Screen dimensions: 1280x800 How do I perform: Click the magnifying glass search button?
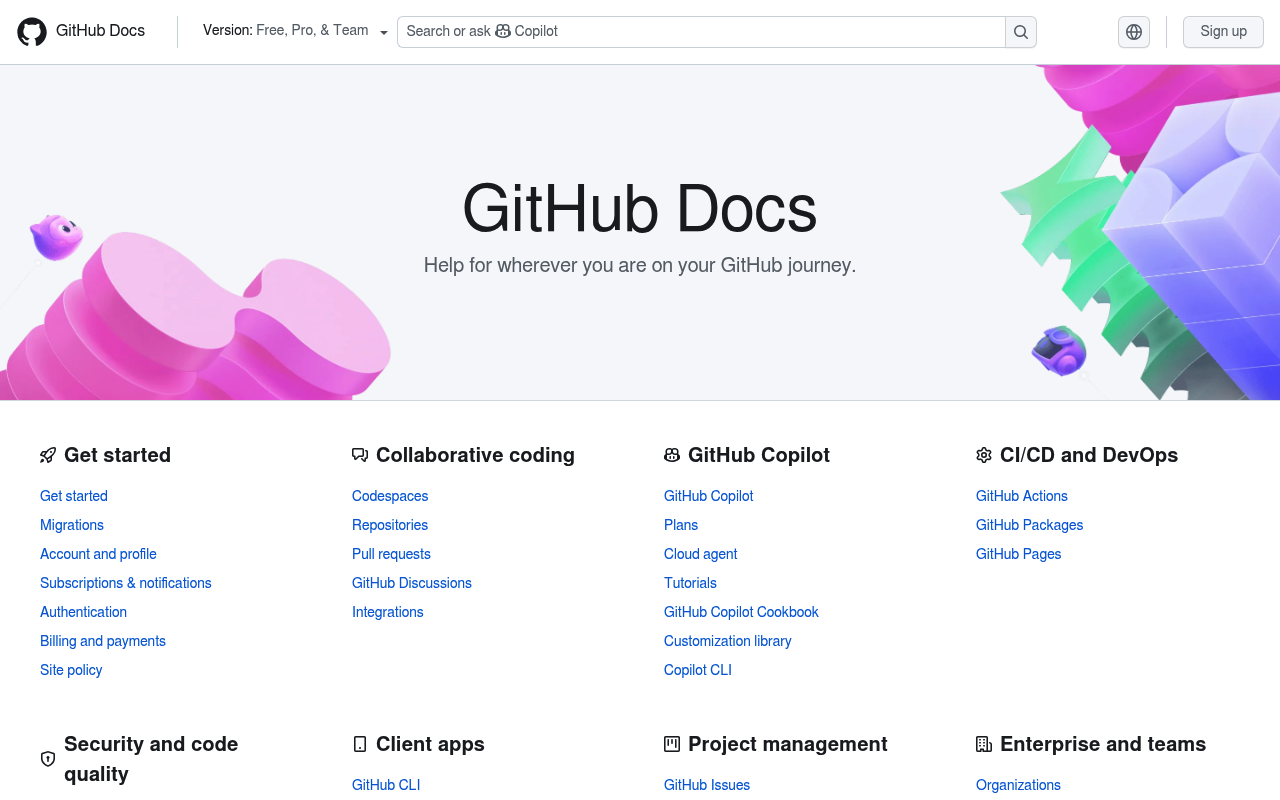pyautogui.click(x=1021, y=32)
